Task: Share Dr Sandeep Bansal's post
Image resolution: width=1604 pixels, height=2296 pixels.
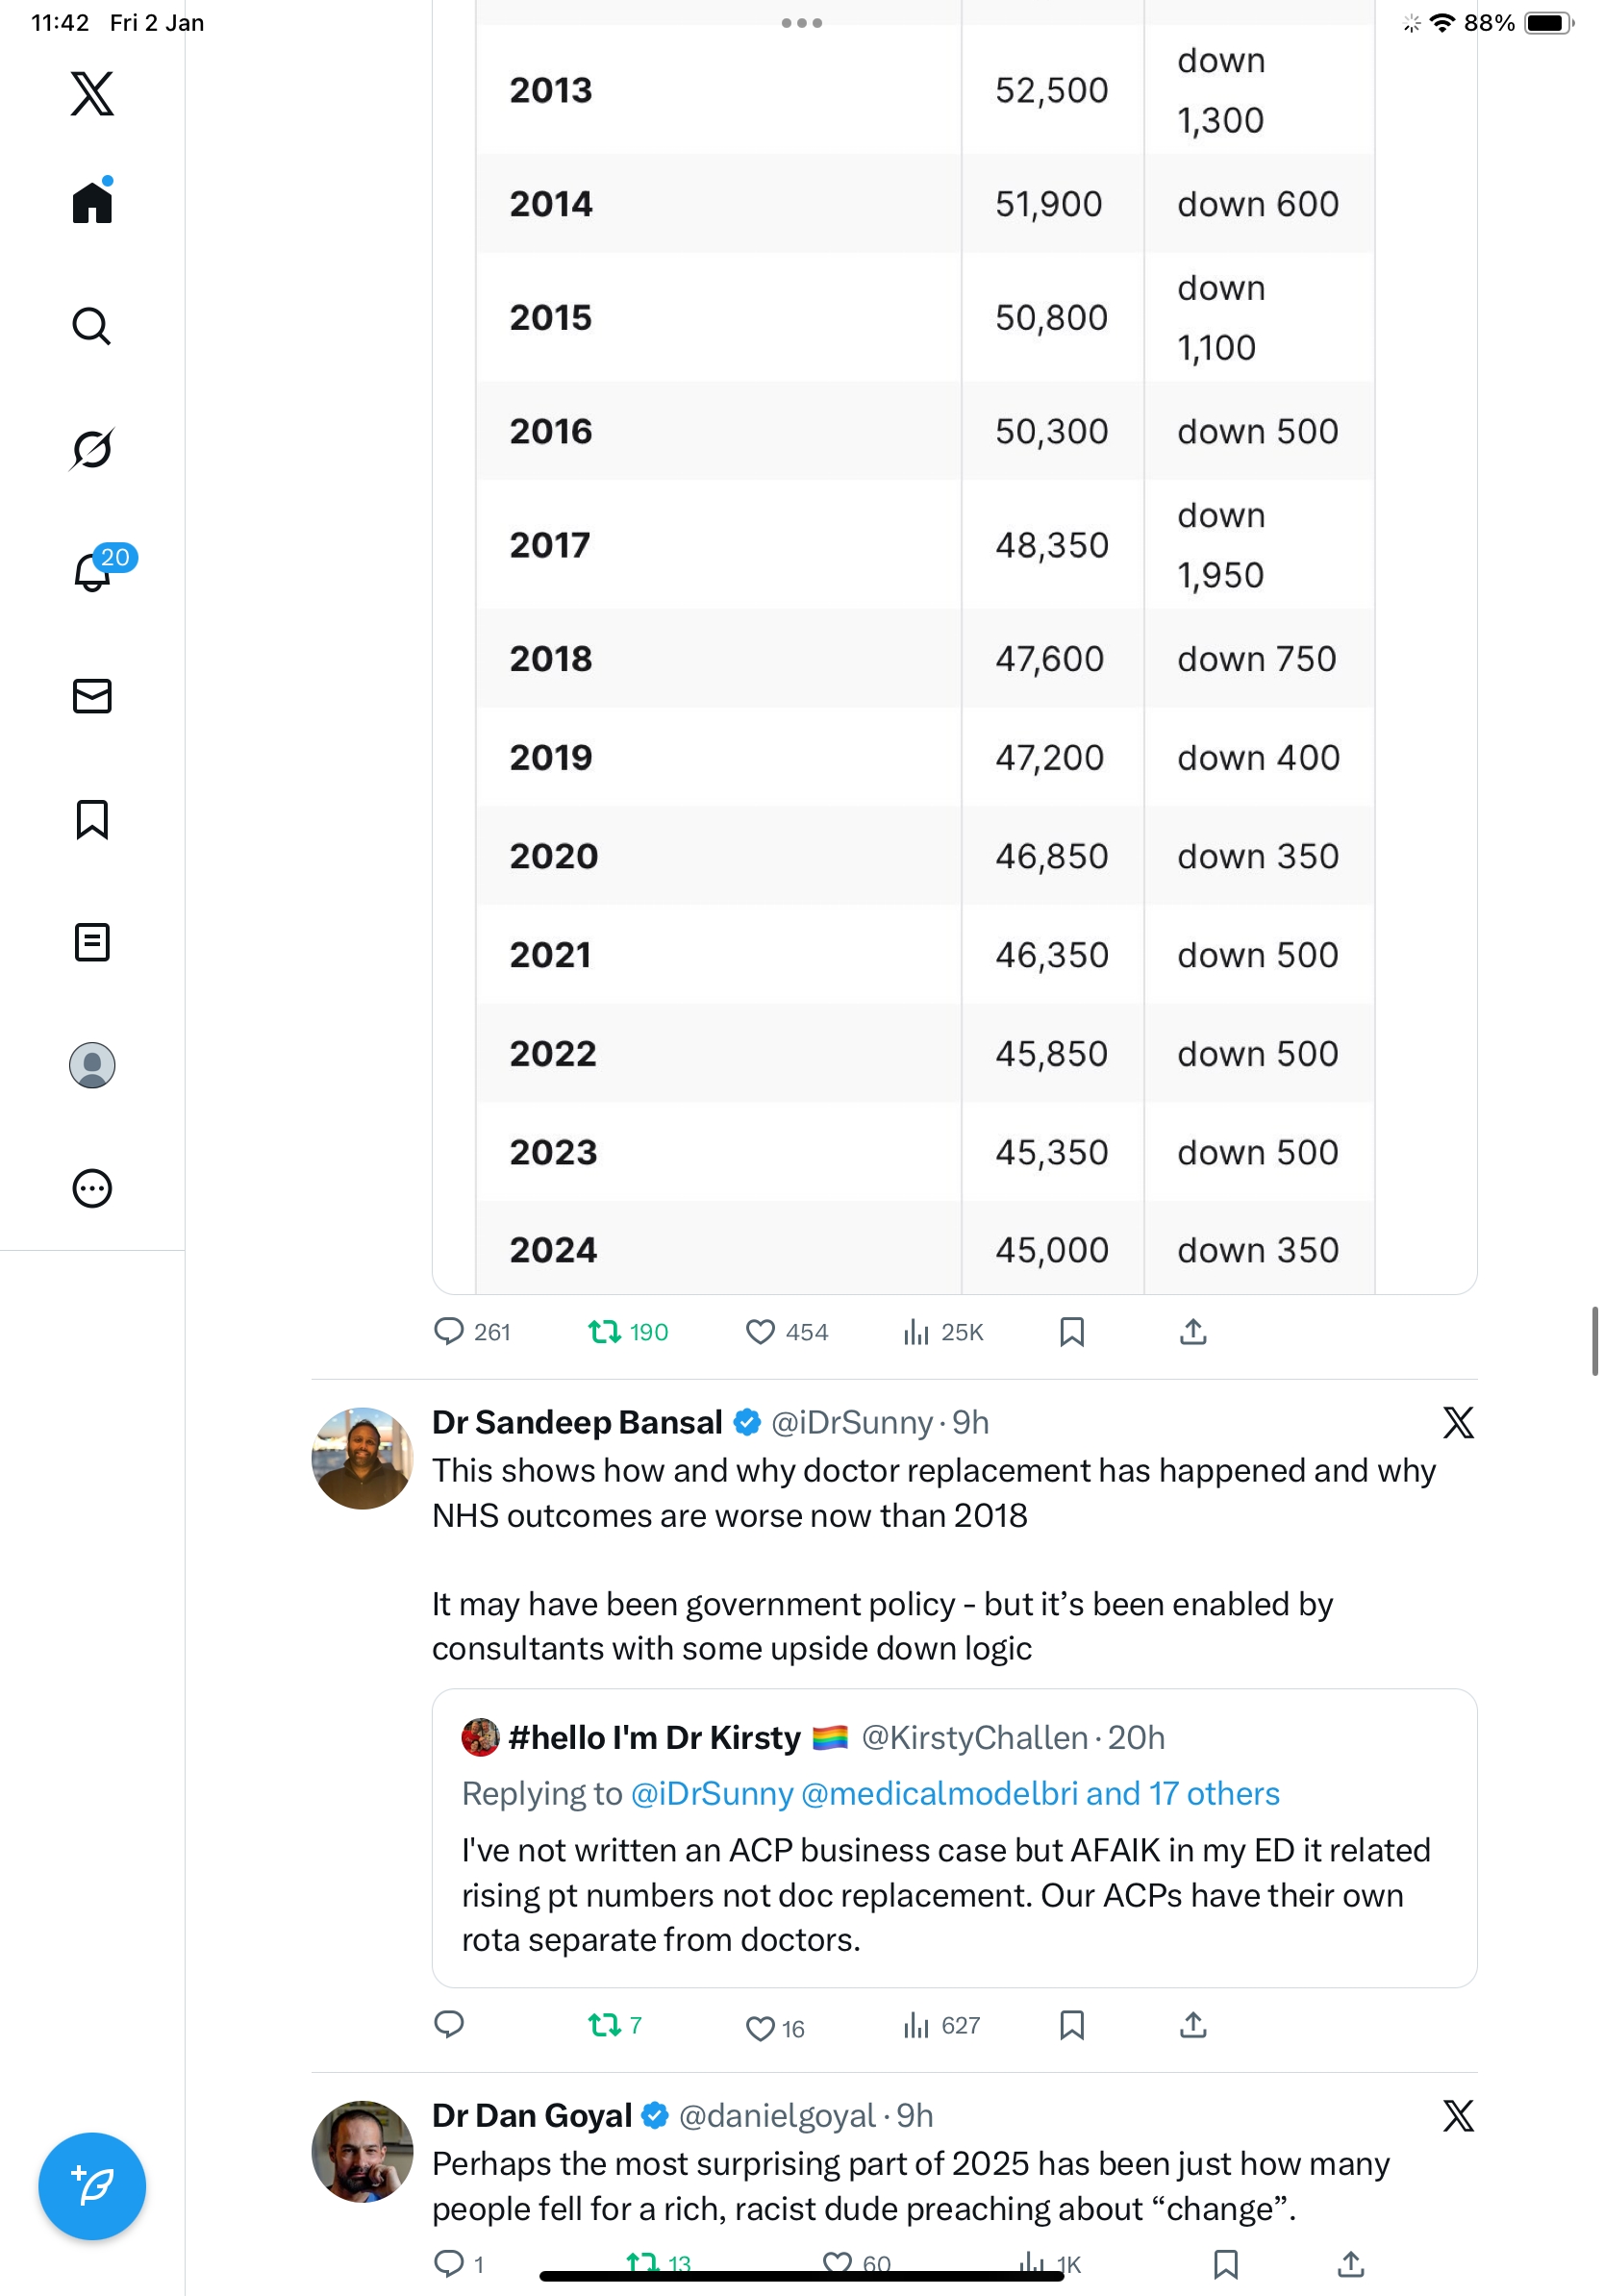Action: [x=1193, y=2025]
